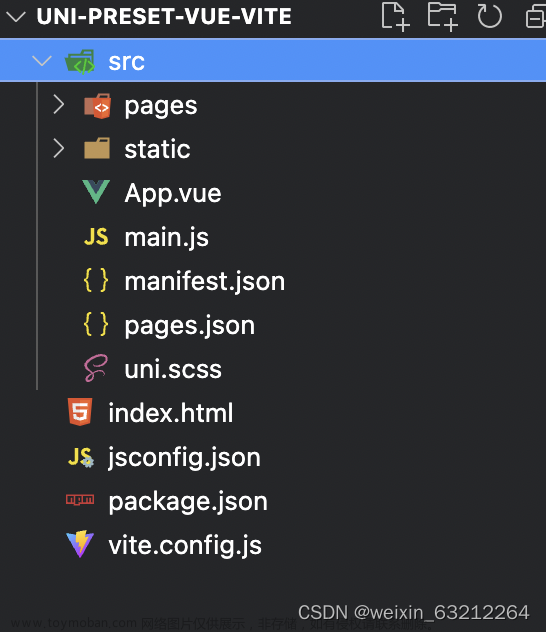Expand the pages folder chevron
The image size is (546, 632).
point(59,105)
